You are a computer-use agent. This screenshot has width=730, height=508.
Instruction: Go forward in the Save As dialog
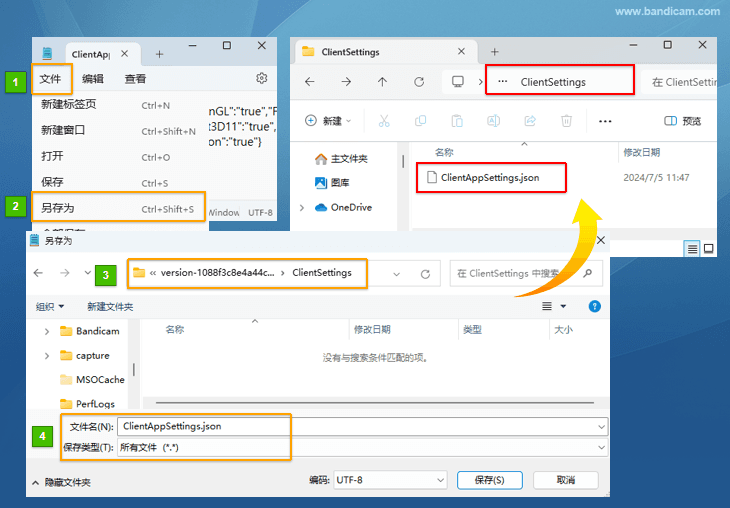pyautogui.click(x=65, y=273)
